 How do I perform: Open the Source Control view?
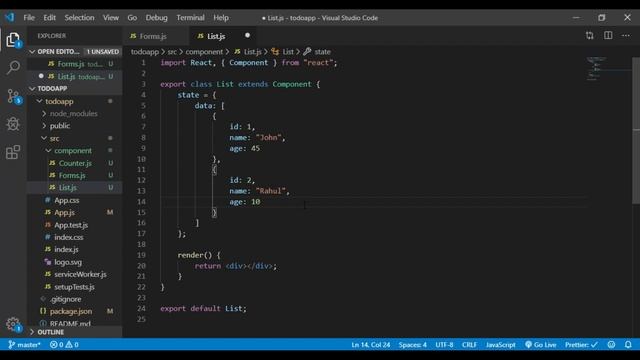tap(13, 96)
